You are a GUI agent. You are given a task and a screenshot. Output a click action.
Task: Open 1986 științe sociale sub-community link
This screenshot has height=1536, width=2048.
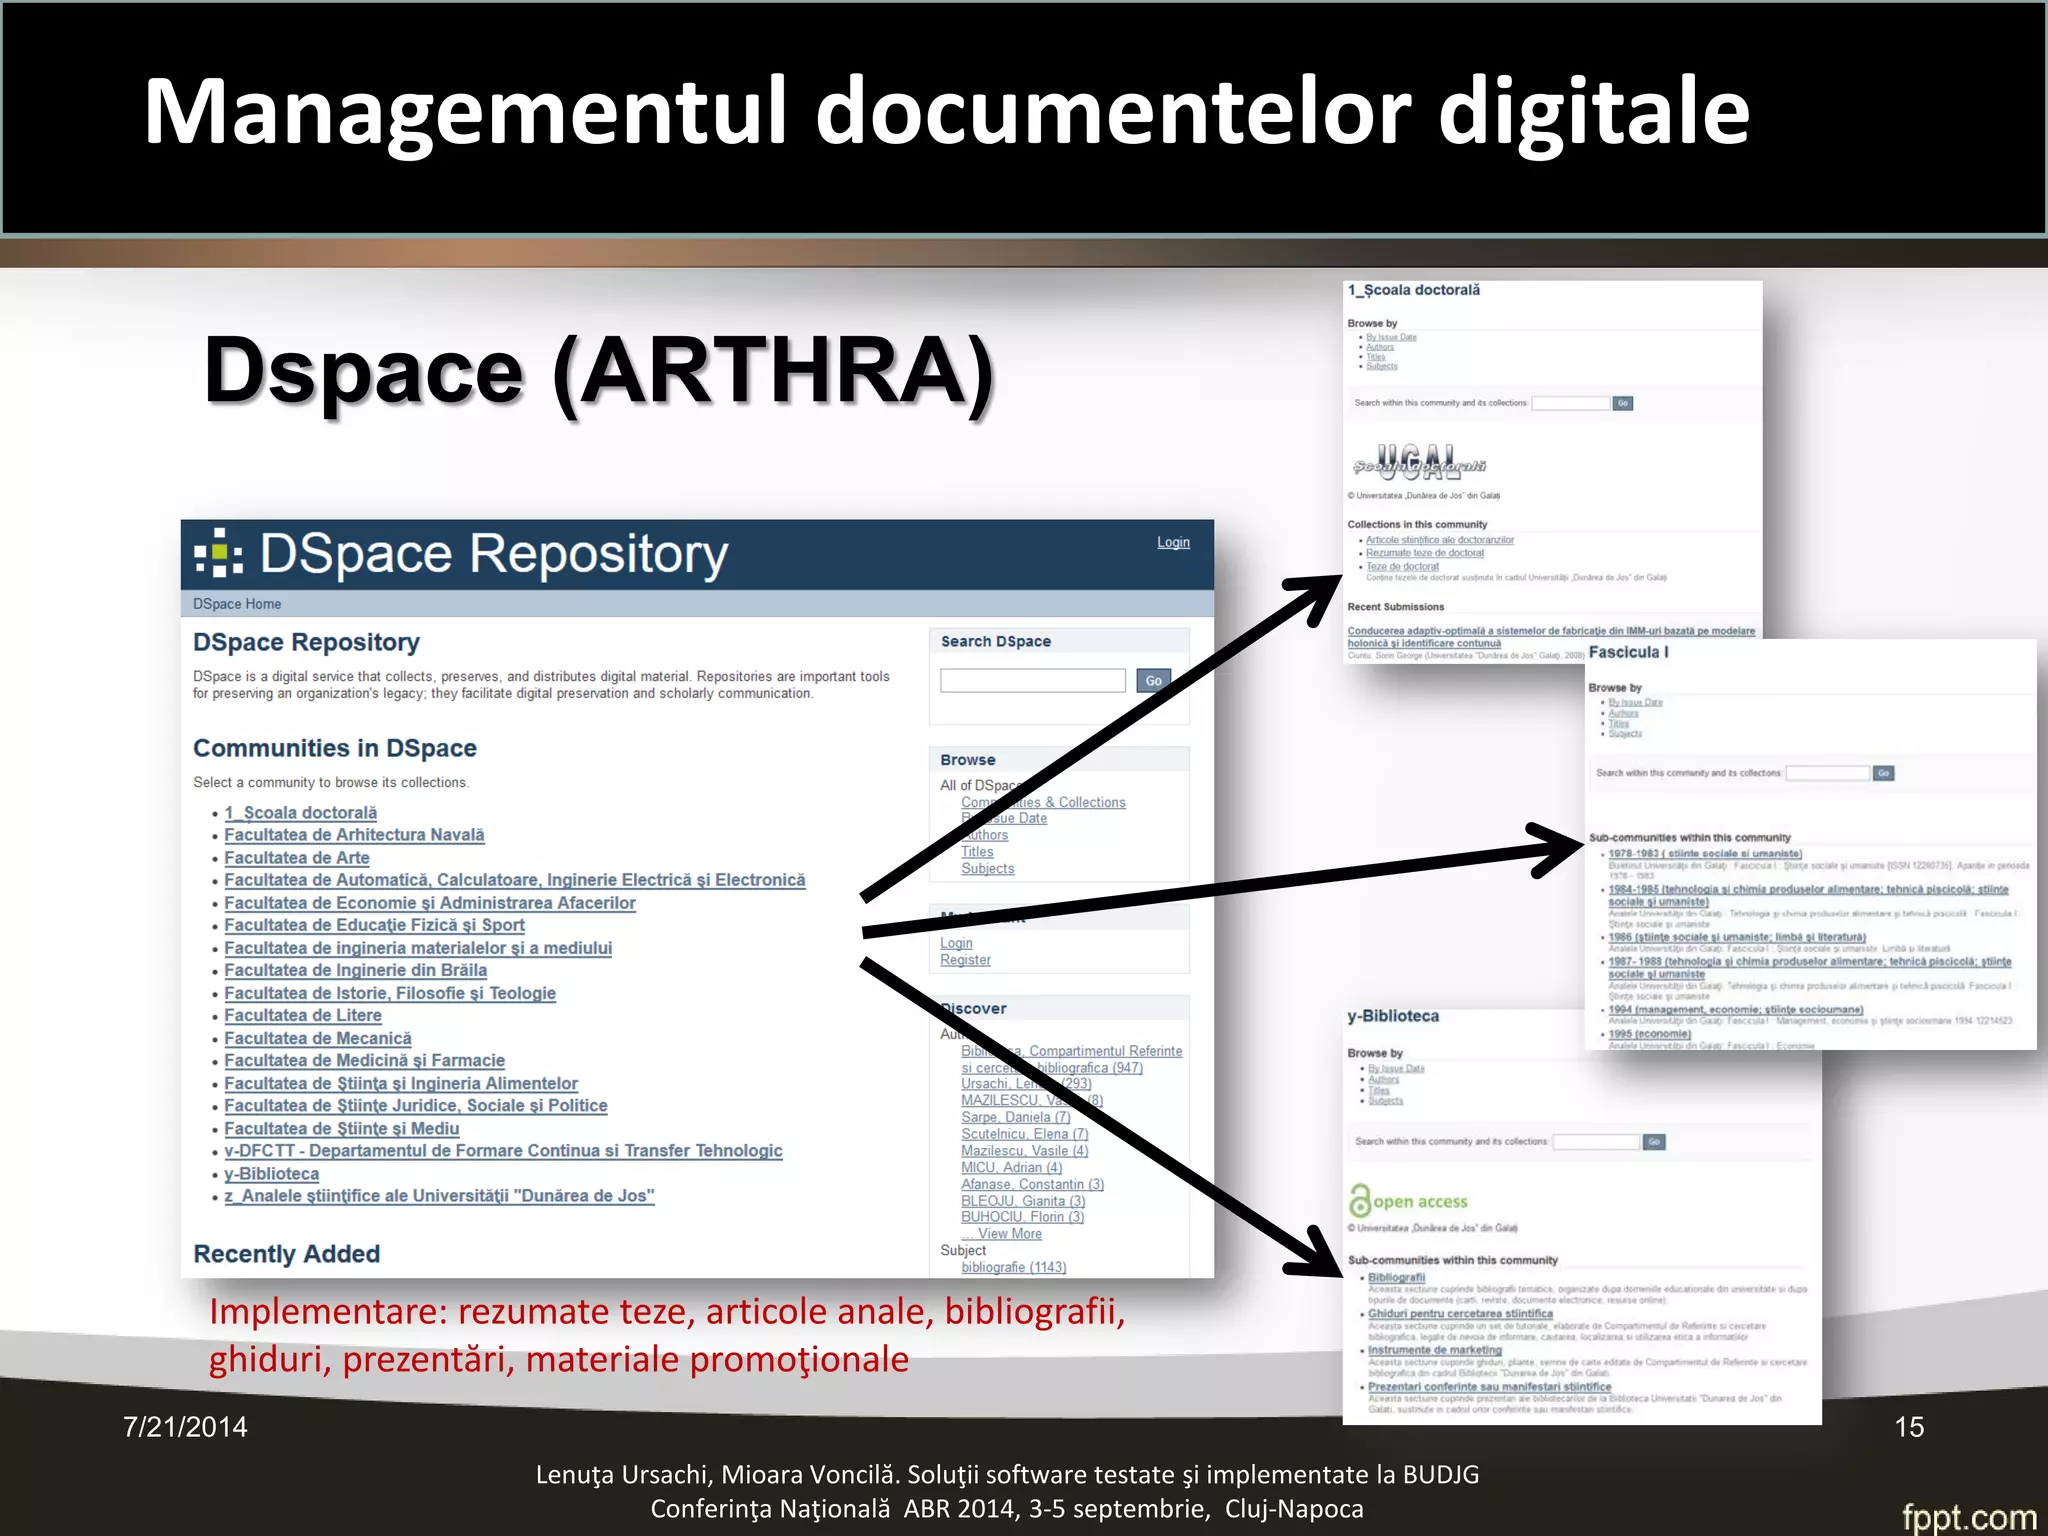pyautogui.click(x=1737, y=937)
